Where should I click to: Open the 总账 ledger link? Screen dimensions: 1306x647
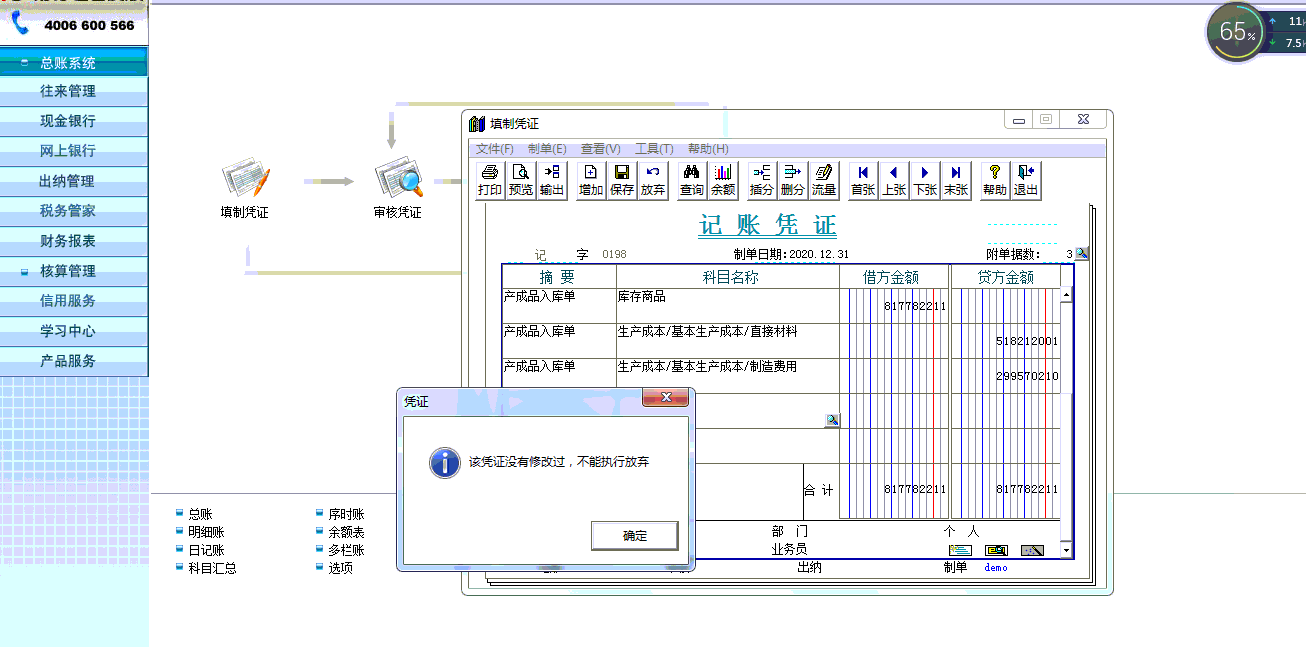pyautogui.click(x=200, y=514)
